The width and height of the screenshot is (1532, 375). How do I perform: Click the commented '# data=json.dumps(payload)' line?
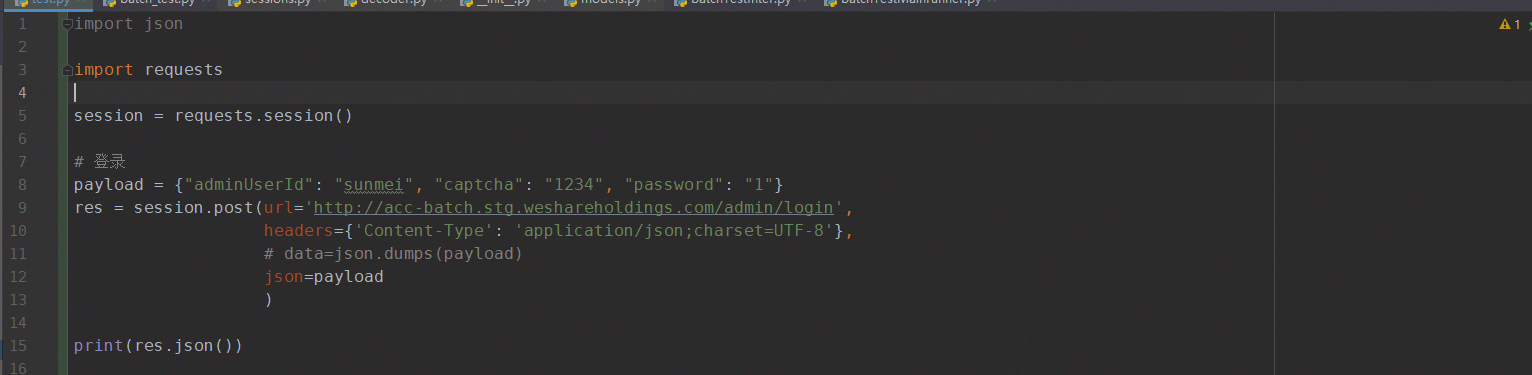pos(393,254)
